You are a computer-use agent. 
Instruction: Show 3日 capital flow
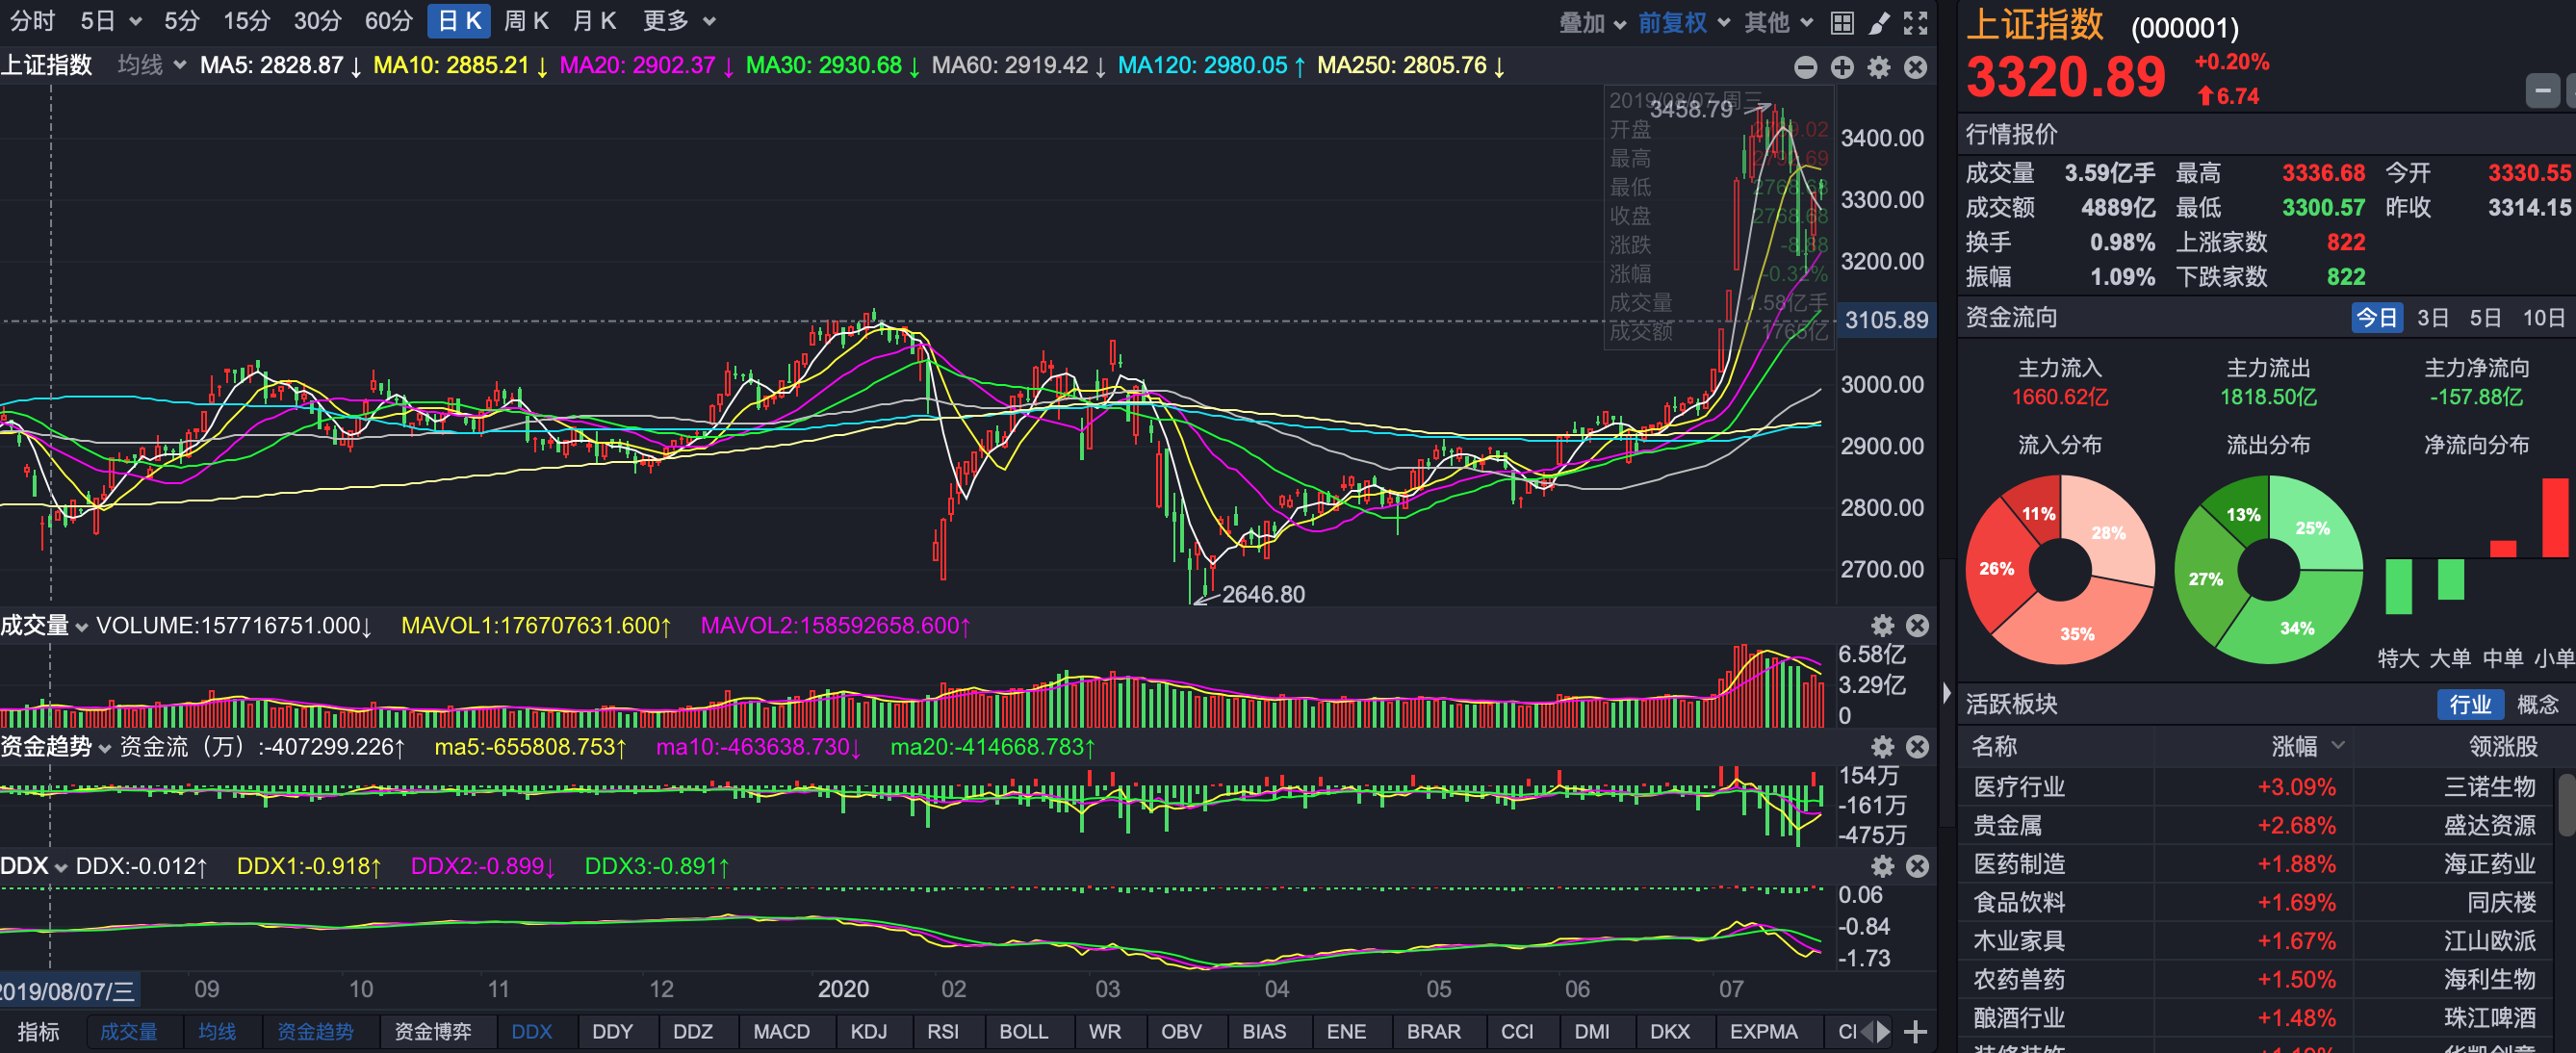coord(2433,318)
